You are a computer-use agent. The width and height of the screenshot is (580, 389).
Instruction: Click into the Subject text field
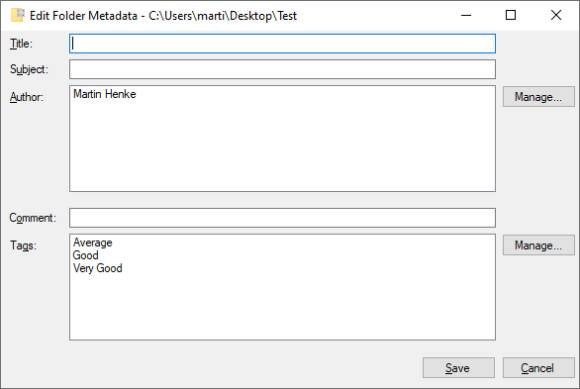282,69
